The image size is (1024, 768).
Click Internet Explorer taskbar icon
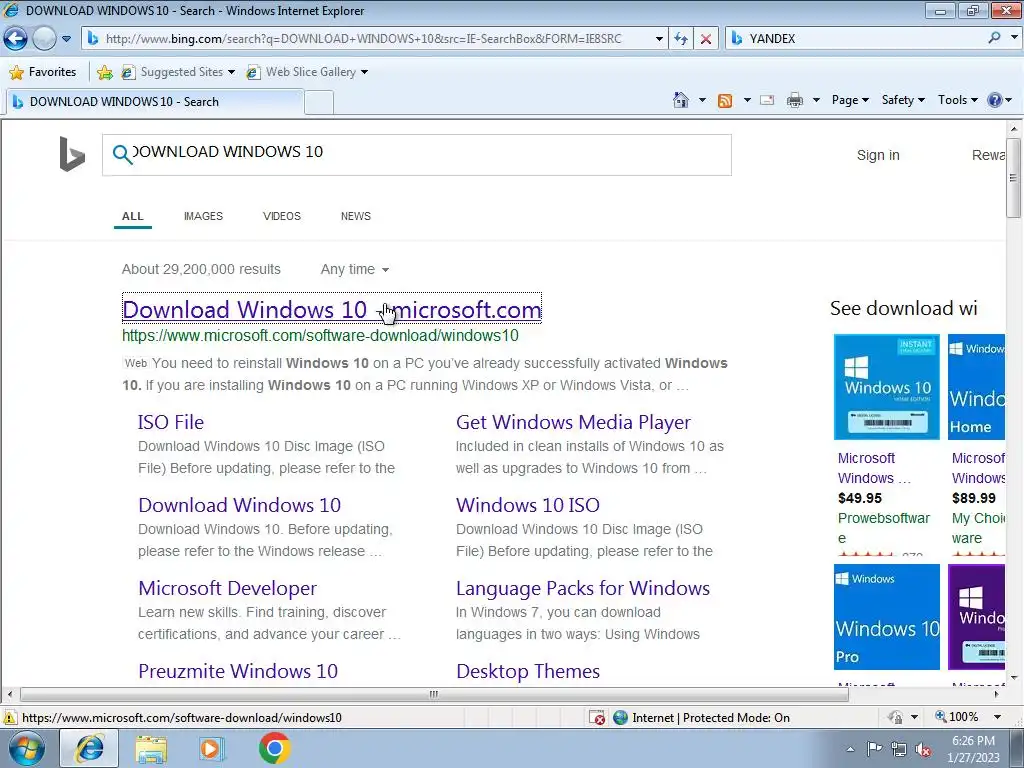89,748
